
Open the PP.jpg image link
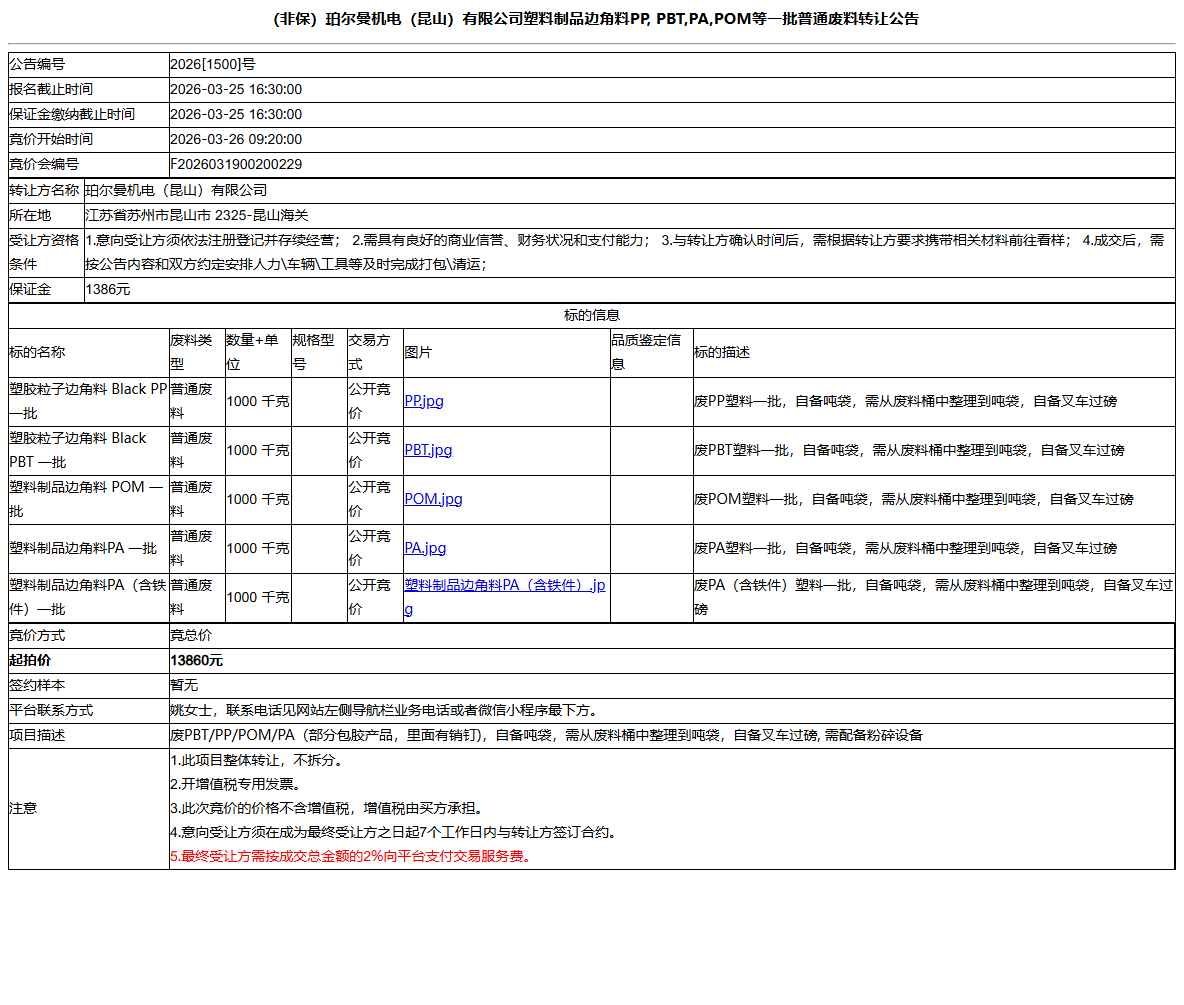(x=423, y=401)
